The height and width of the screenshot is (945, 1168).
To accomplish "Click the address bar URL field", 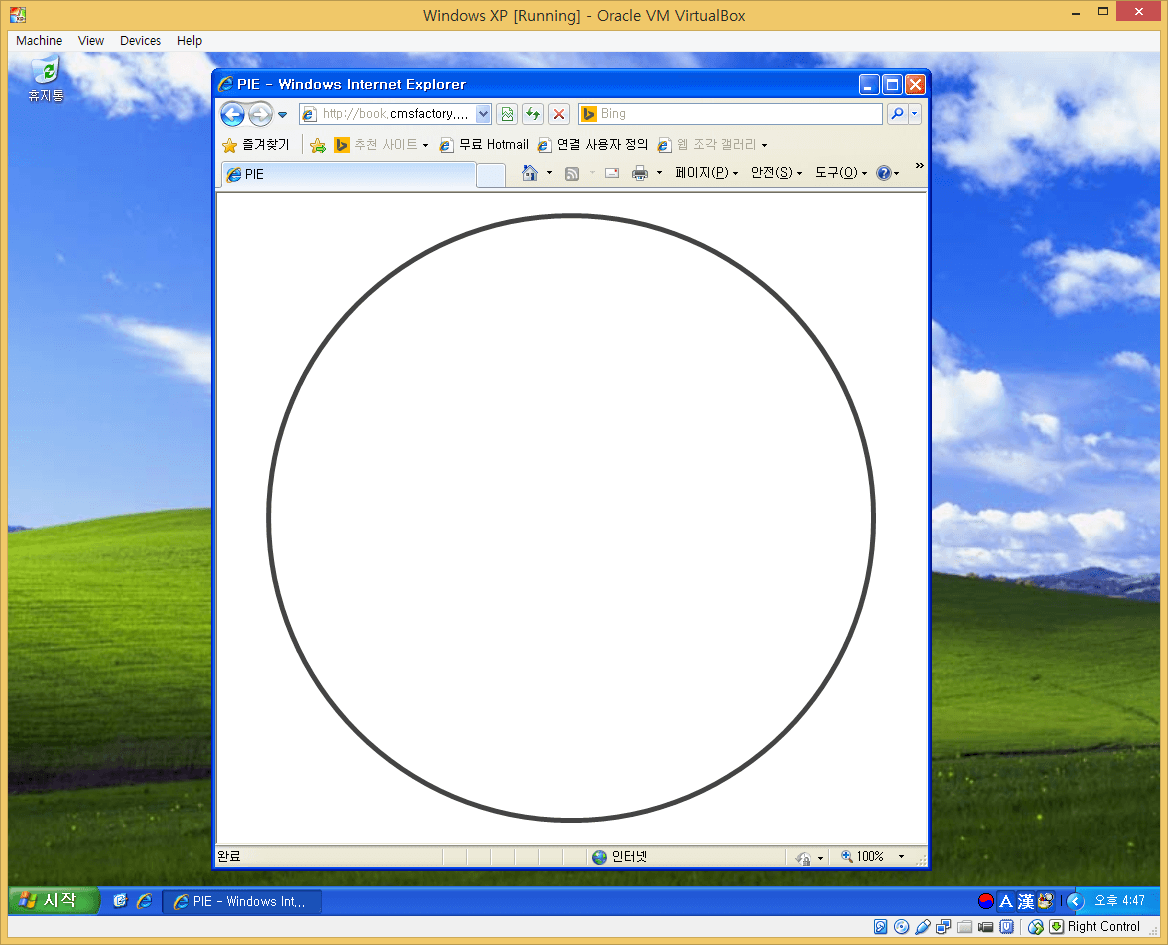I will click(x=387, y=114).
